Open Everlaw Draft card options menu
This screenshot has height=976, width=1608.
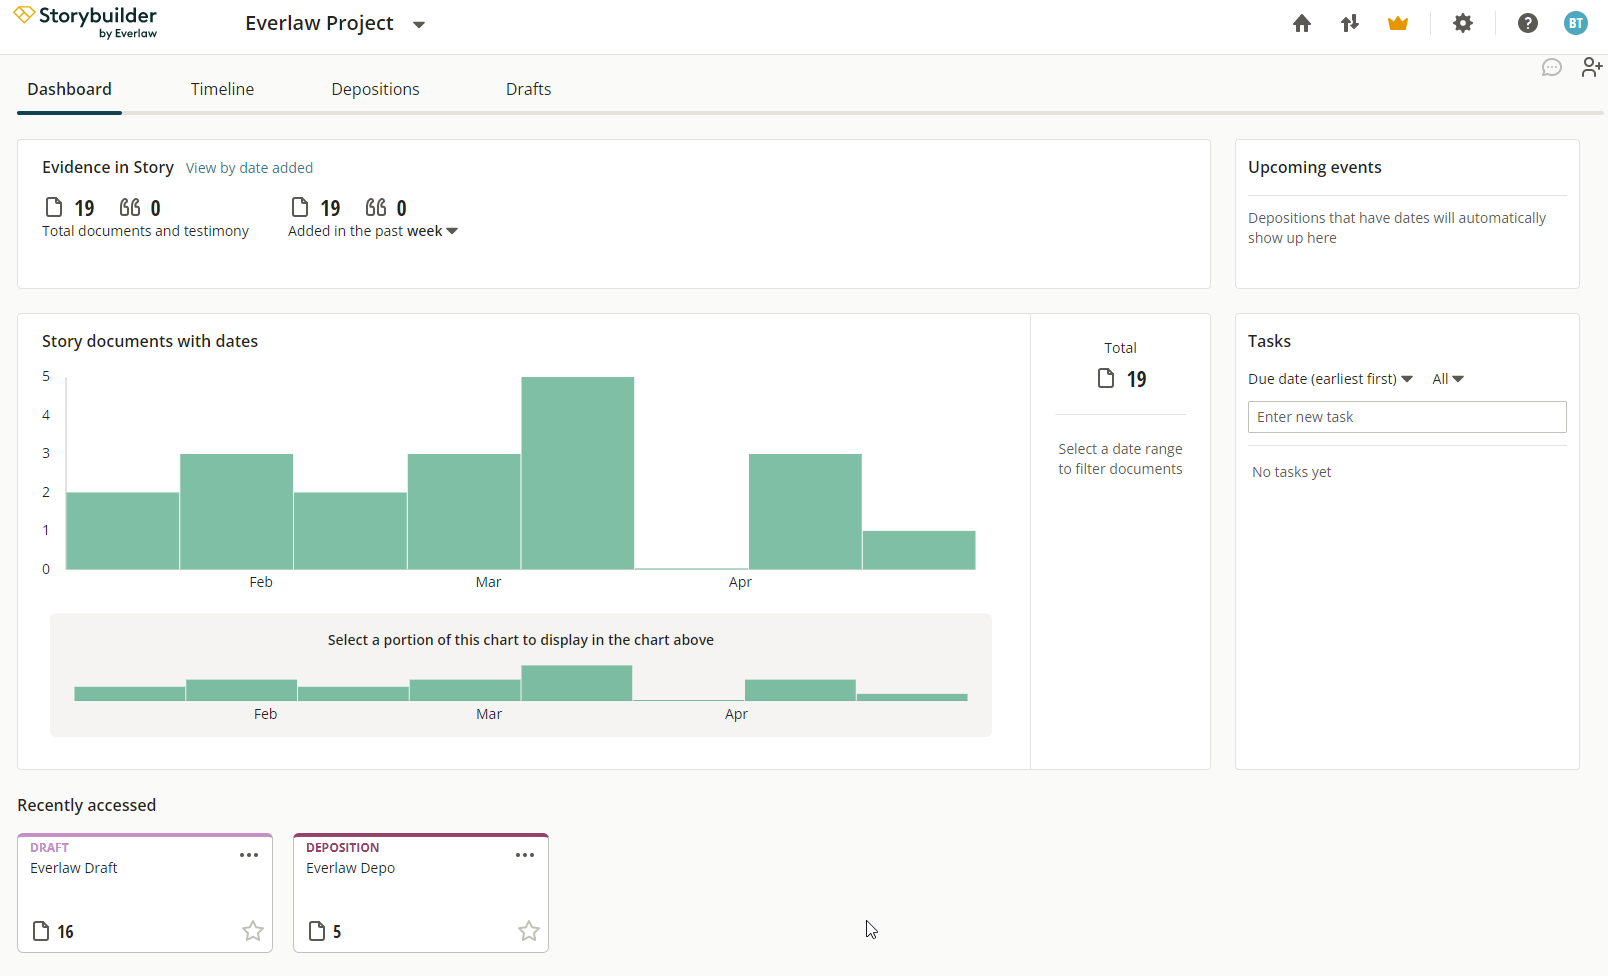pos(249,855)
